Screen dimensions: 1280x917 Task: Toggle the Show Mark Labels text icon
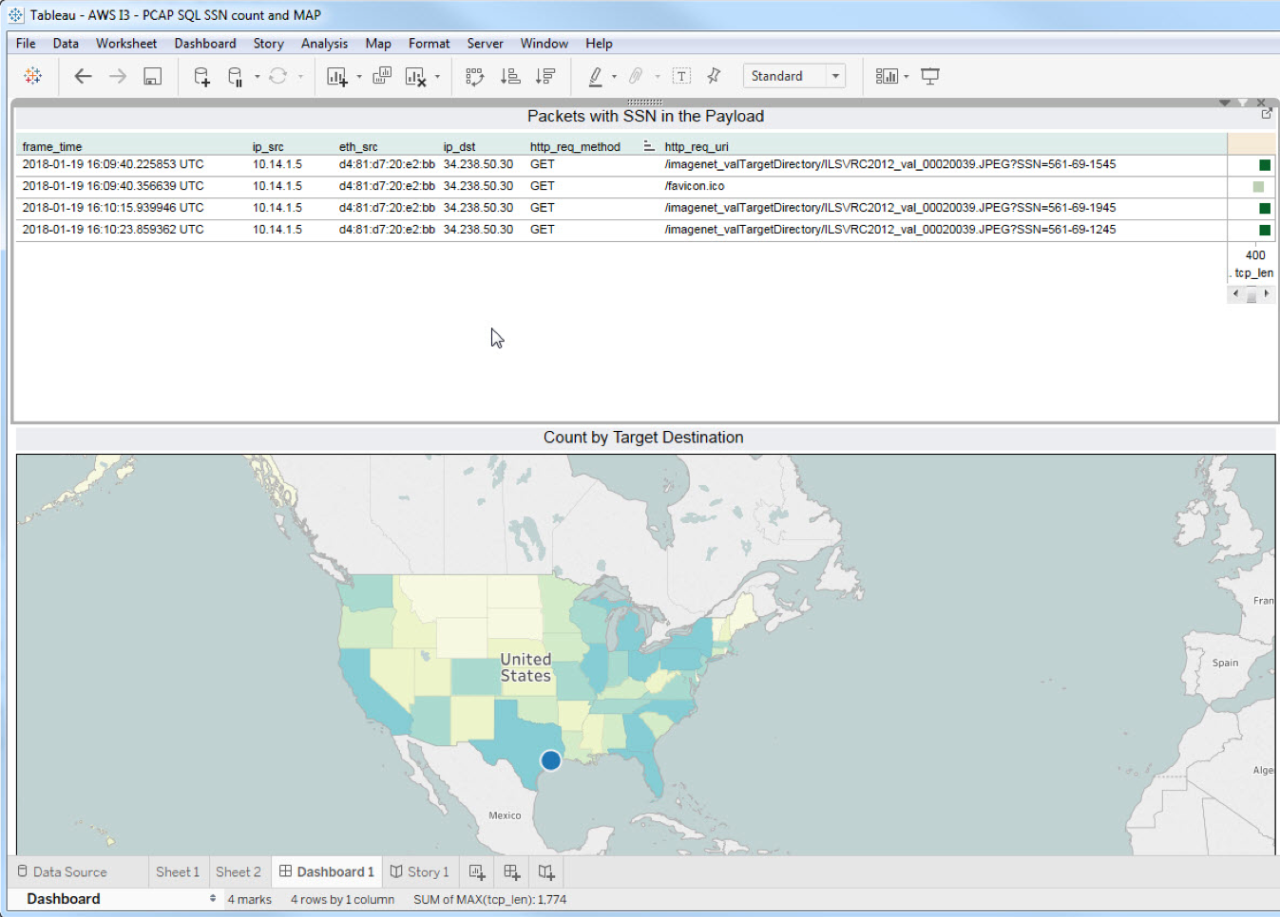point(682,76)
